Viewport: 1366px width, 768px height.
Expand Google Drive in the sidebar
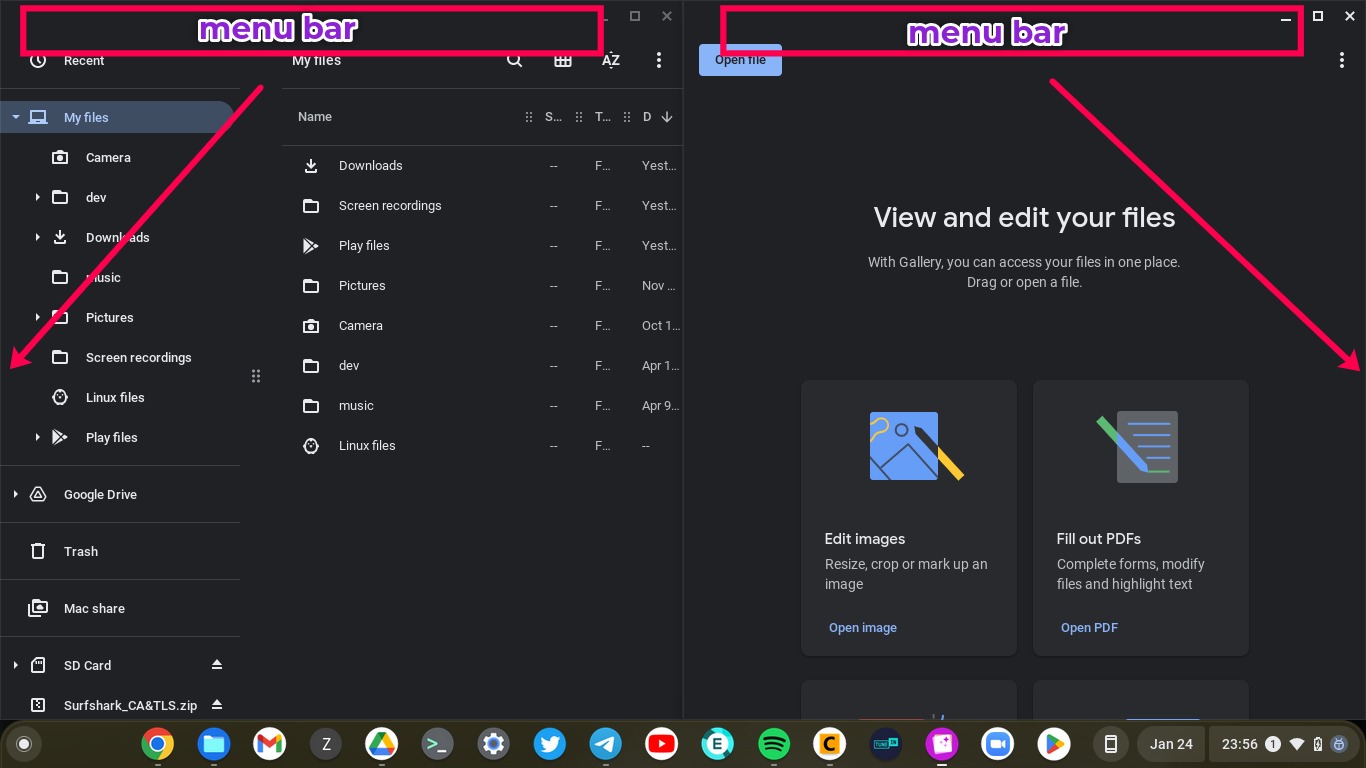[x=14, y=494]
